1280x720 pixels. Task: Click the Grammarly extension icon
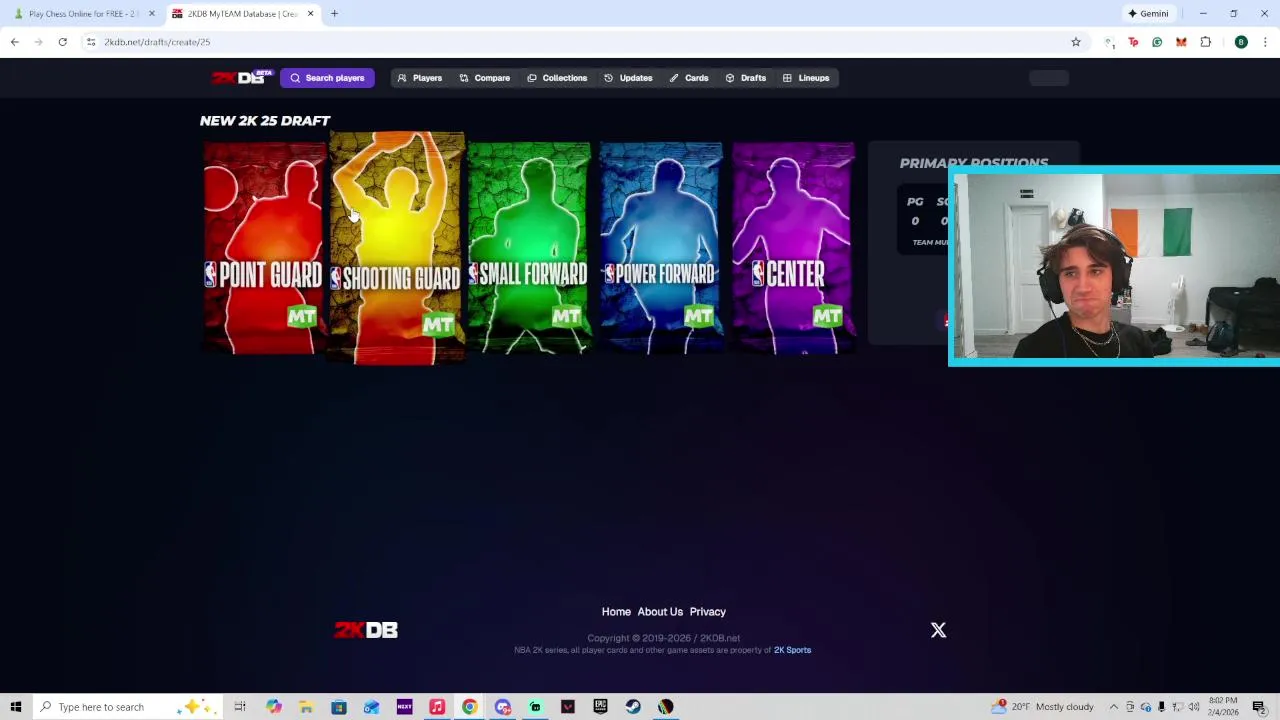1157,42
